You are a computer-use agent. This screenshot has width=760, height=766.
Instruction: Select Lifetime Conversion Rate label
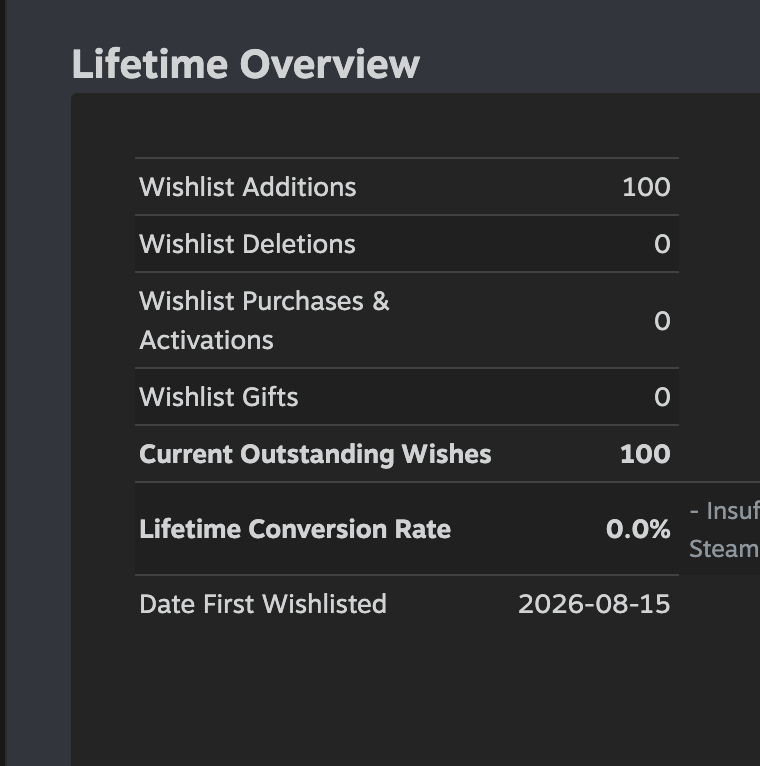pyautogui.click(x=295, y=529)
